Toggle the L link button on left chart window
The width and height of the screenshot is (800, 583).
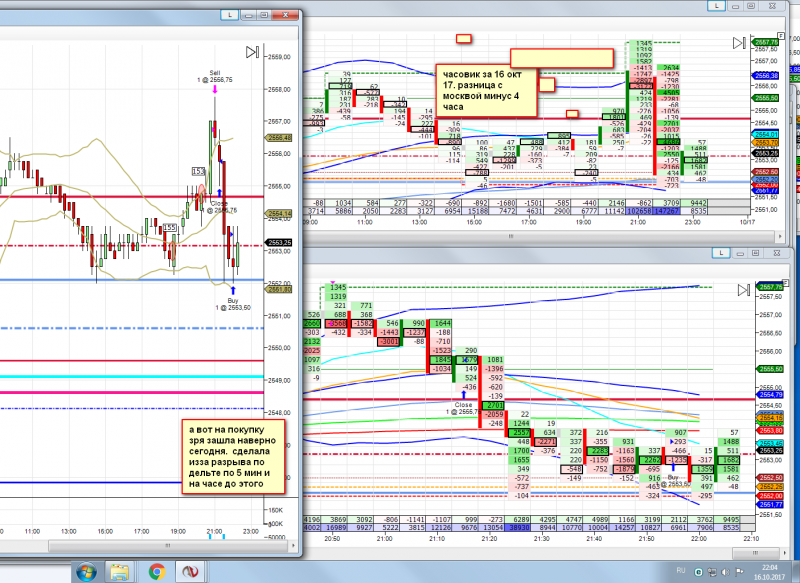(x=230, y=15)
